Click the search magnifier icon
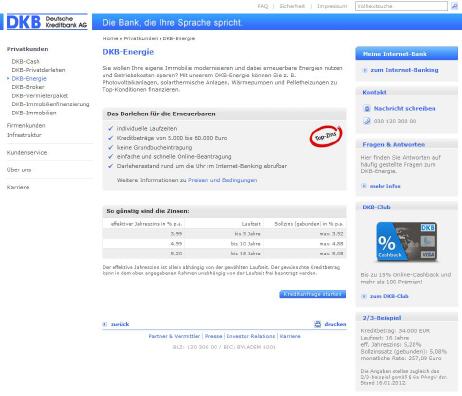 pos(454,6)
